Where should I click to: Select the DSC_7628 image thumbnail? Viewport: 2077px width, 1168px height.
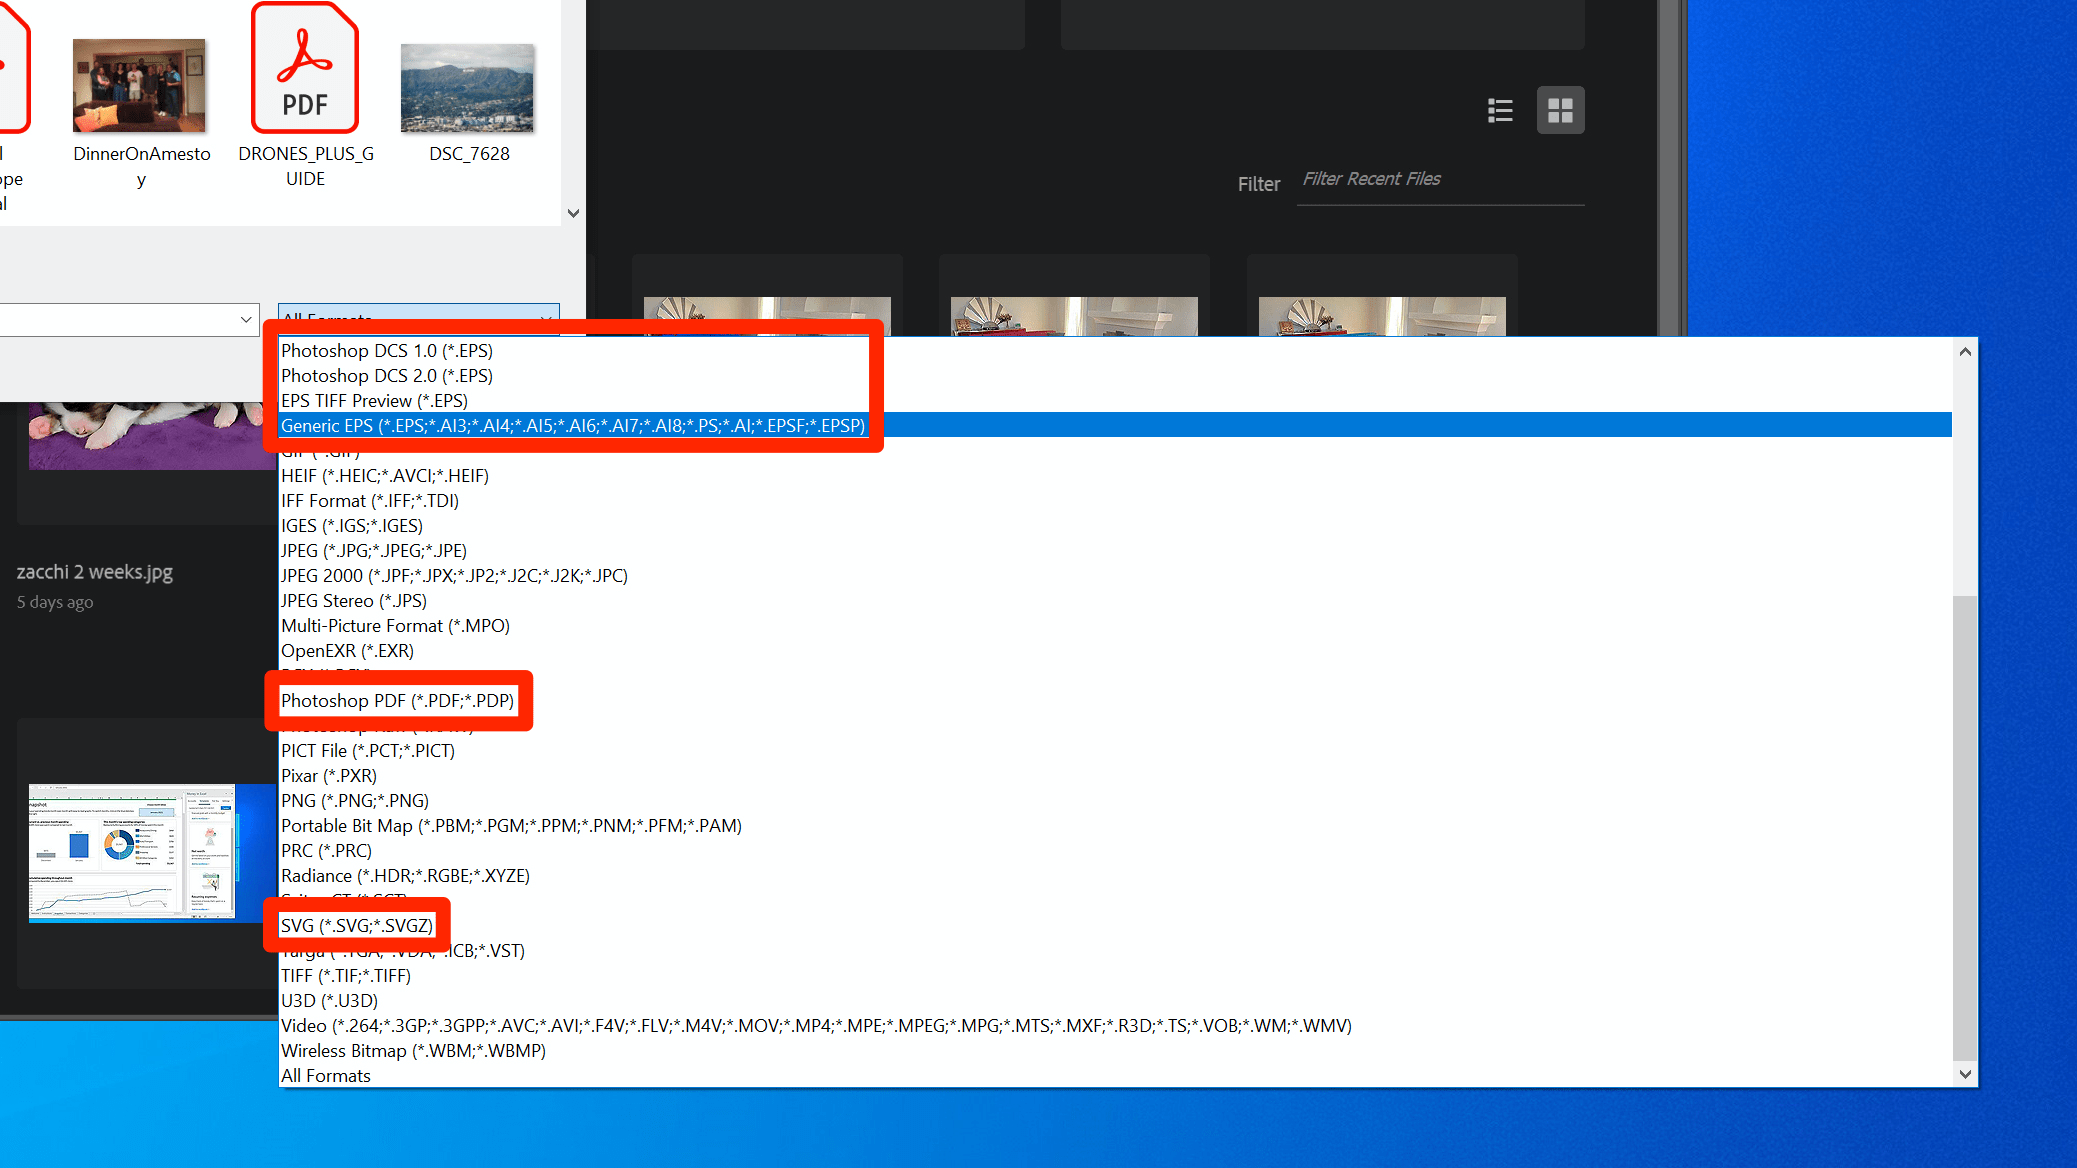coord(468,88)
